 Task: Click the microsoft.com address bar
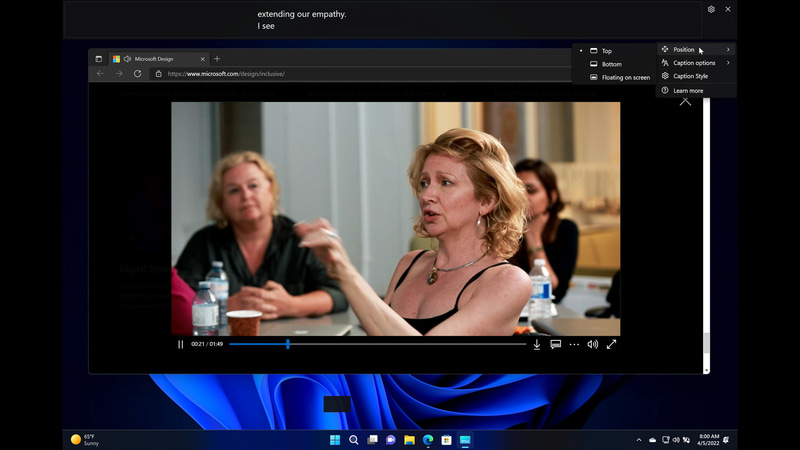(362, 74)
